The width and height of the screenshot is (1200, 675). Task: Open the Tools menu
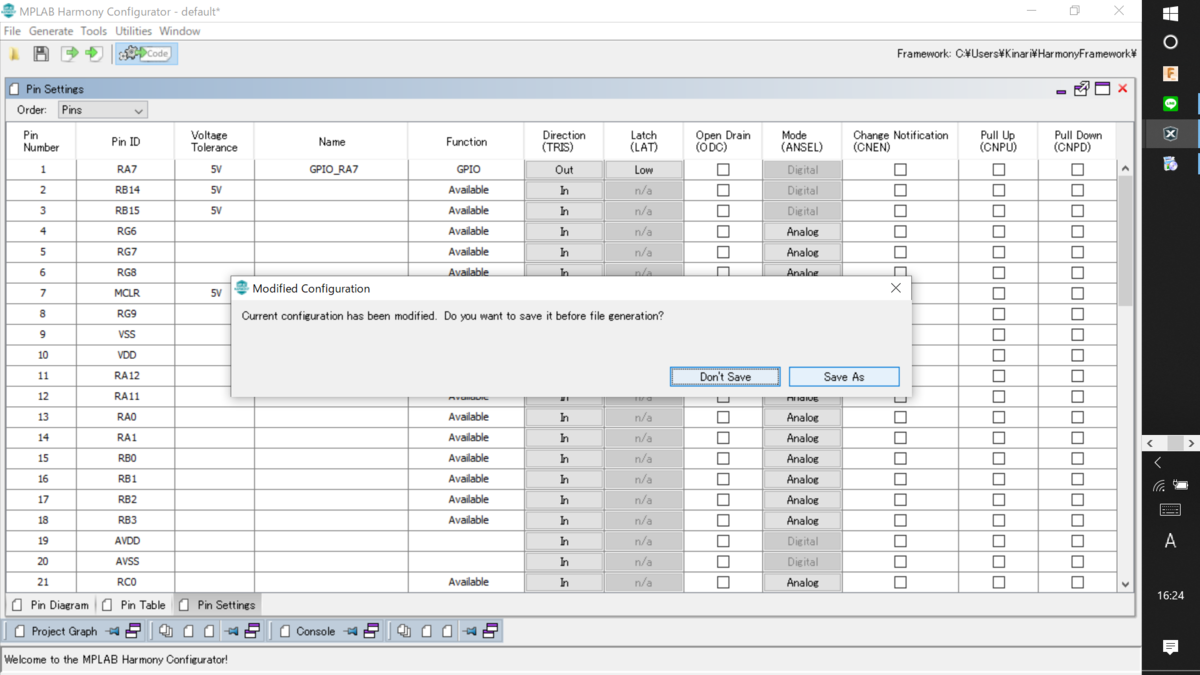tap(94, 31)
